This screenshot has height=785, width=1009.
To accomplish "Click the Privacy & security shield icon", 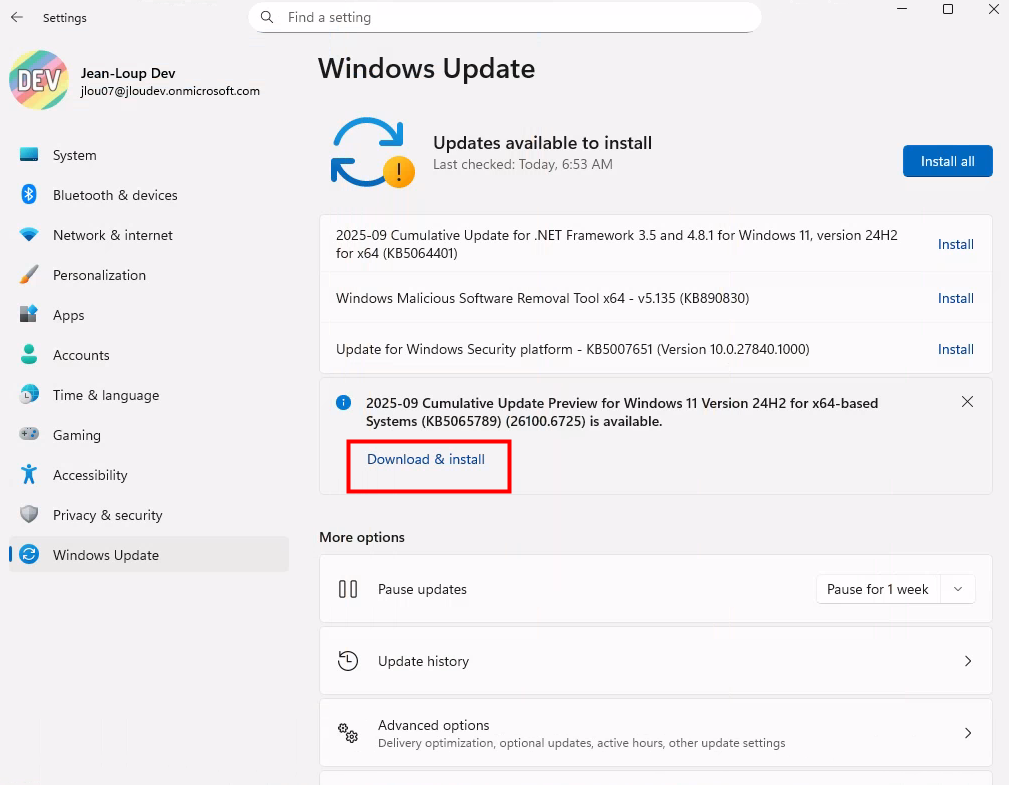I will point(29,515).
